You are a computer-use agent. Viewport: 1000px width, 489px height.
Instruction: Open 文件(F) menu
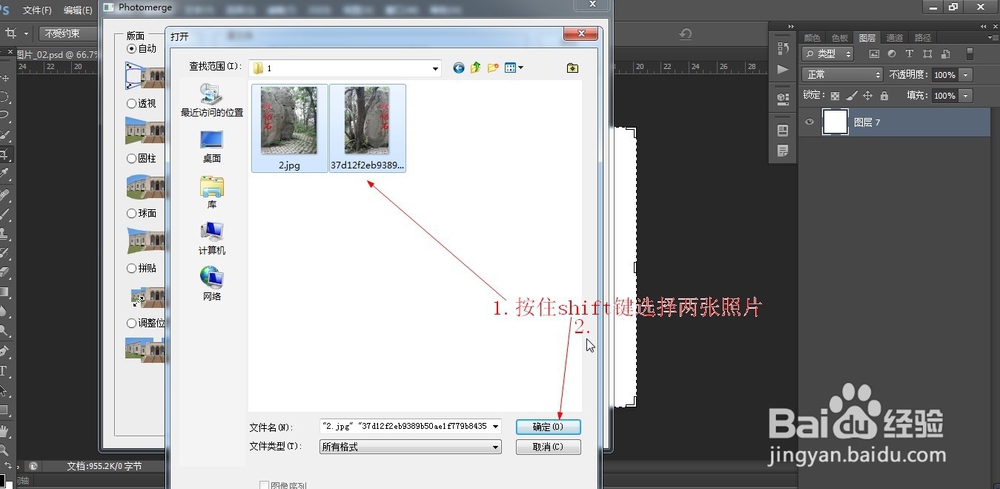(37, 10)
